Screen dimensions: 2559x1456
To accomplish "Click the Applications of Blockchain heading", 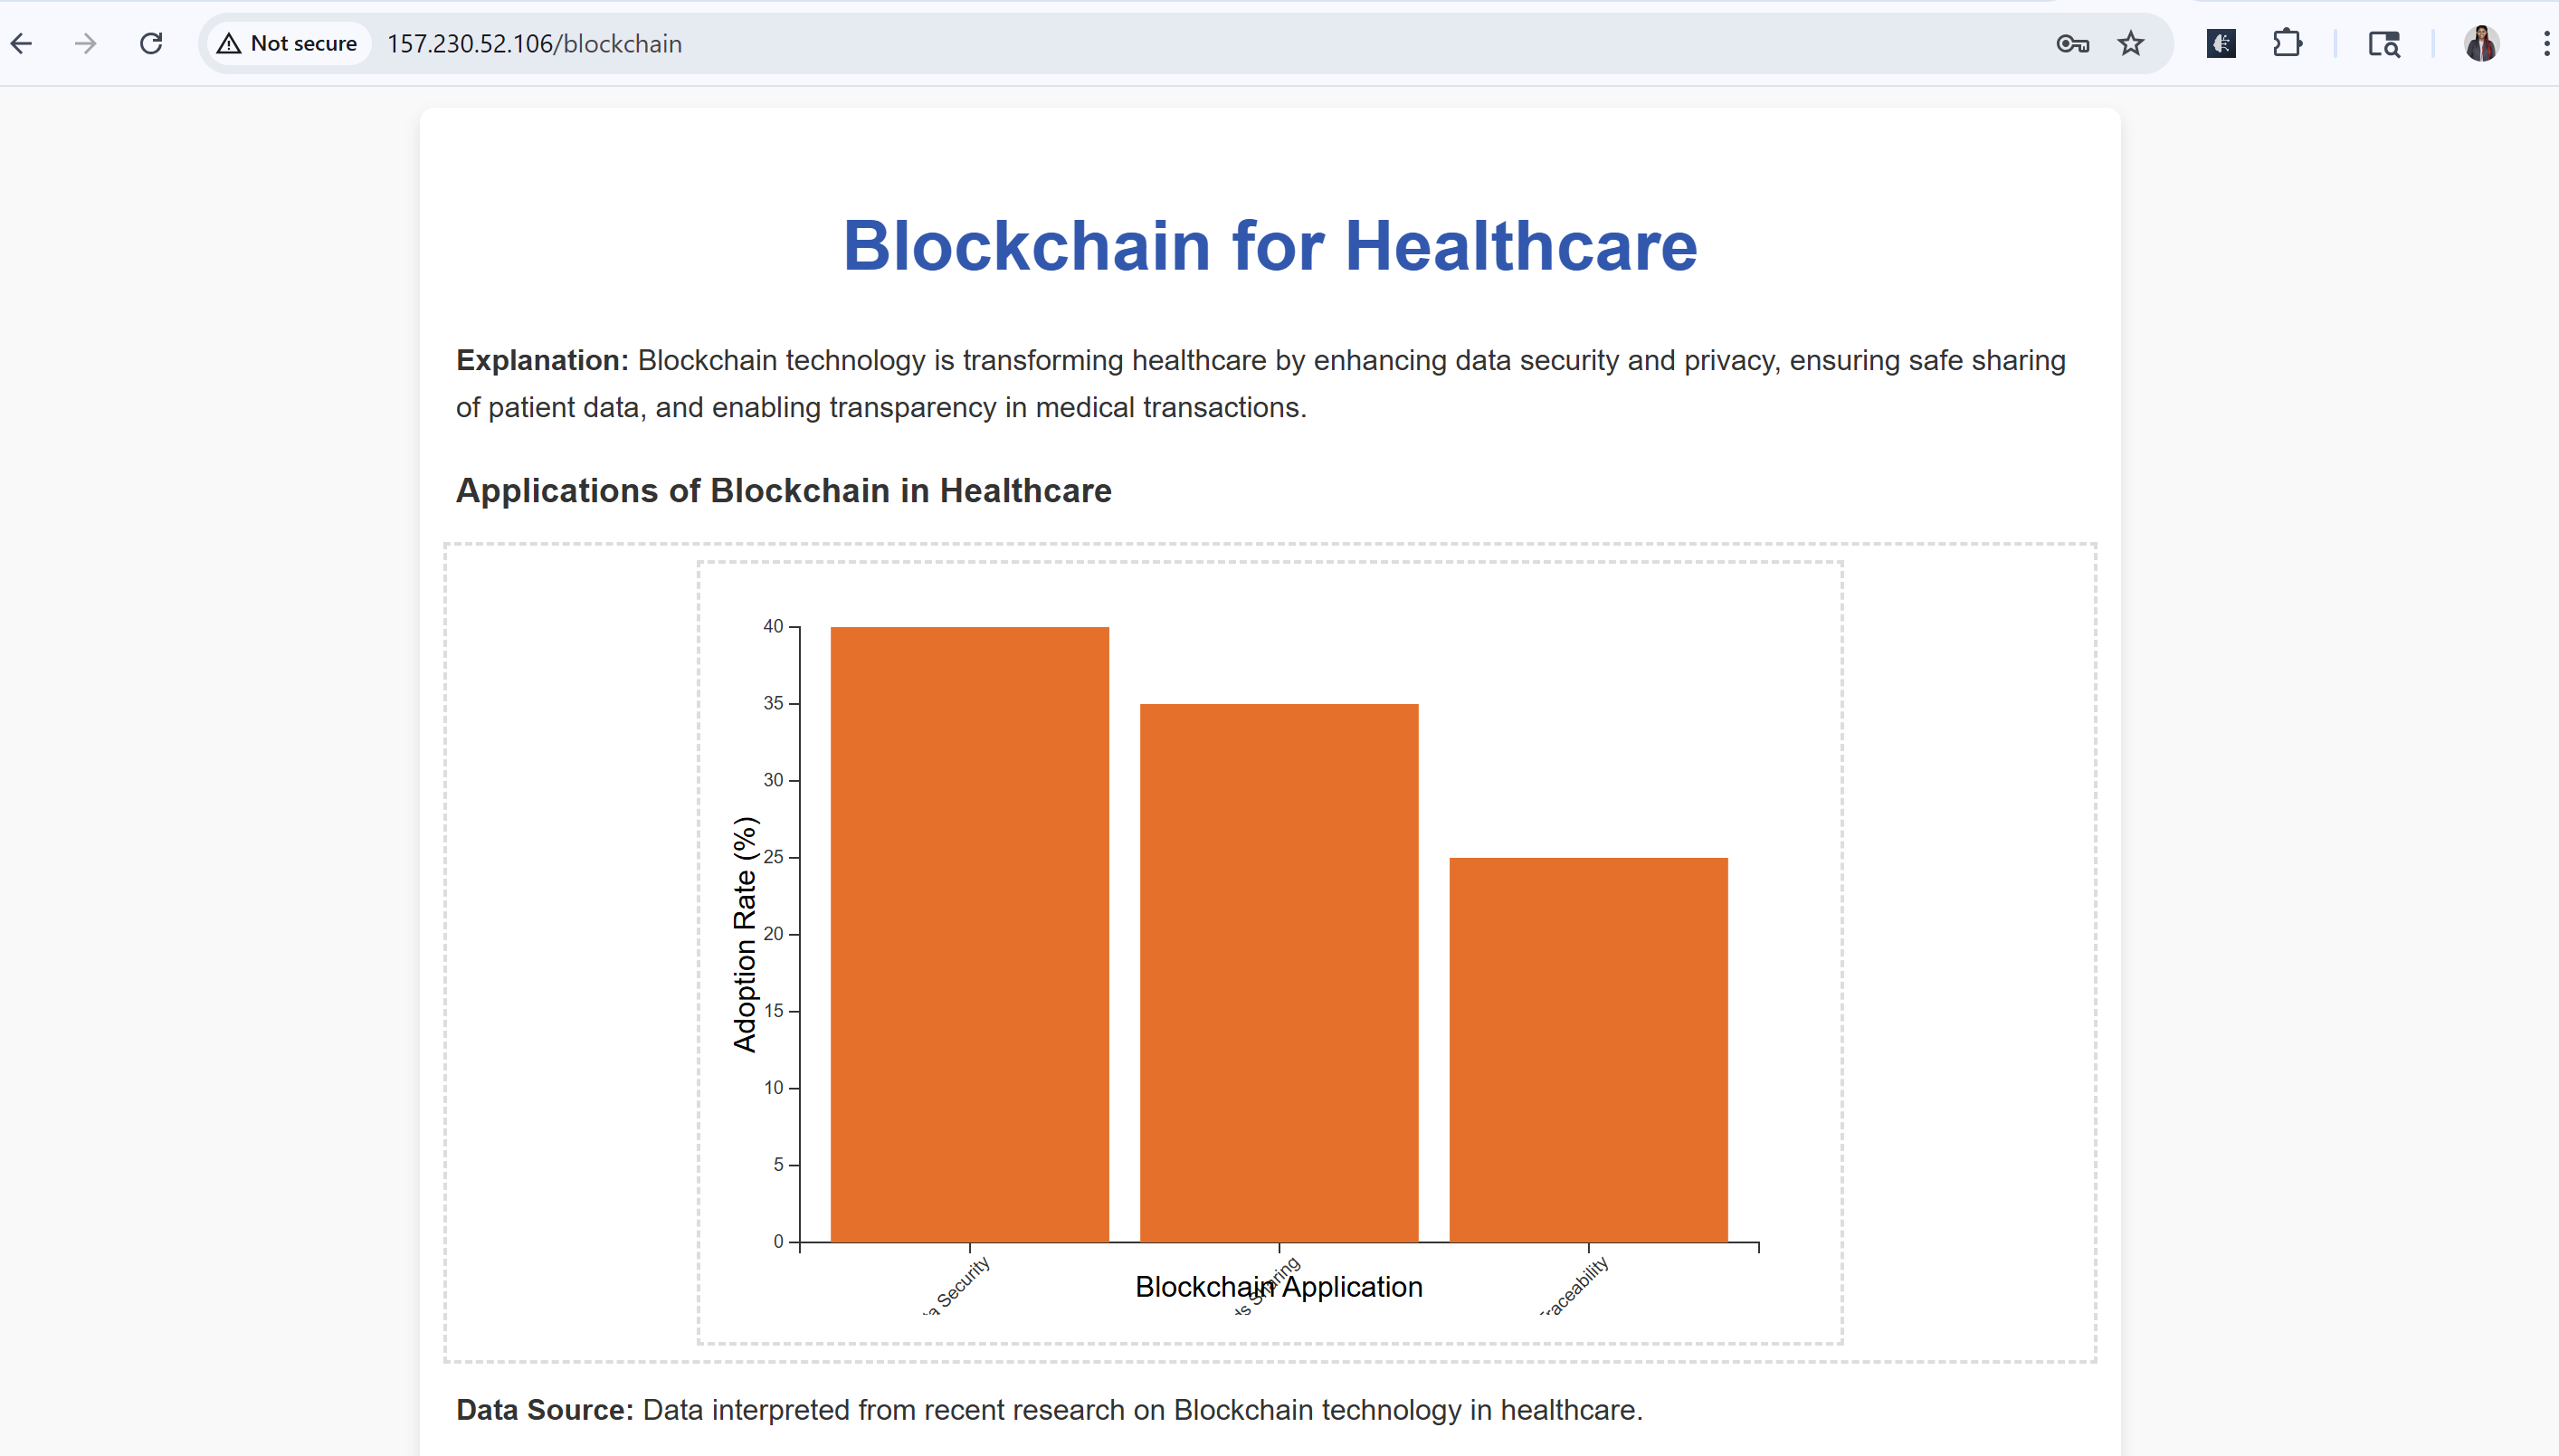I will tap(784, 491).
